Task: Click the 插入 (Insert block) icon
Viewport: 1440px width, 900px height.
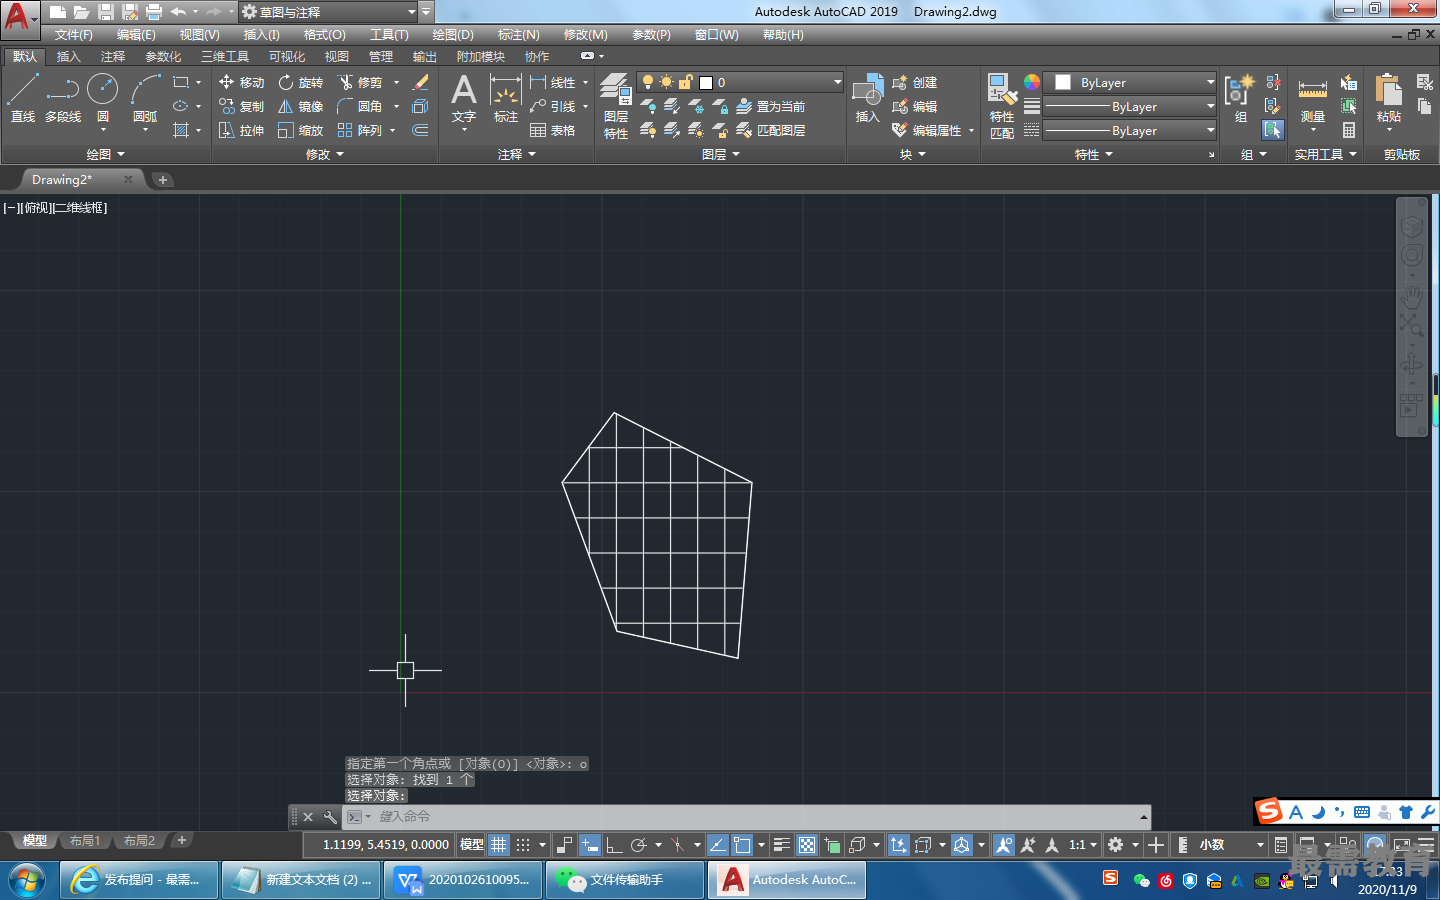Action: click(x=867, y=98)
